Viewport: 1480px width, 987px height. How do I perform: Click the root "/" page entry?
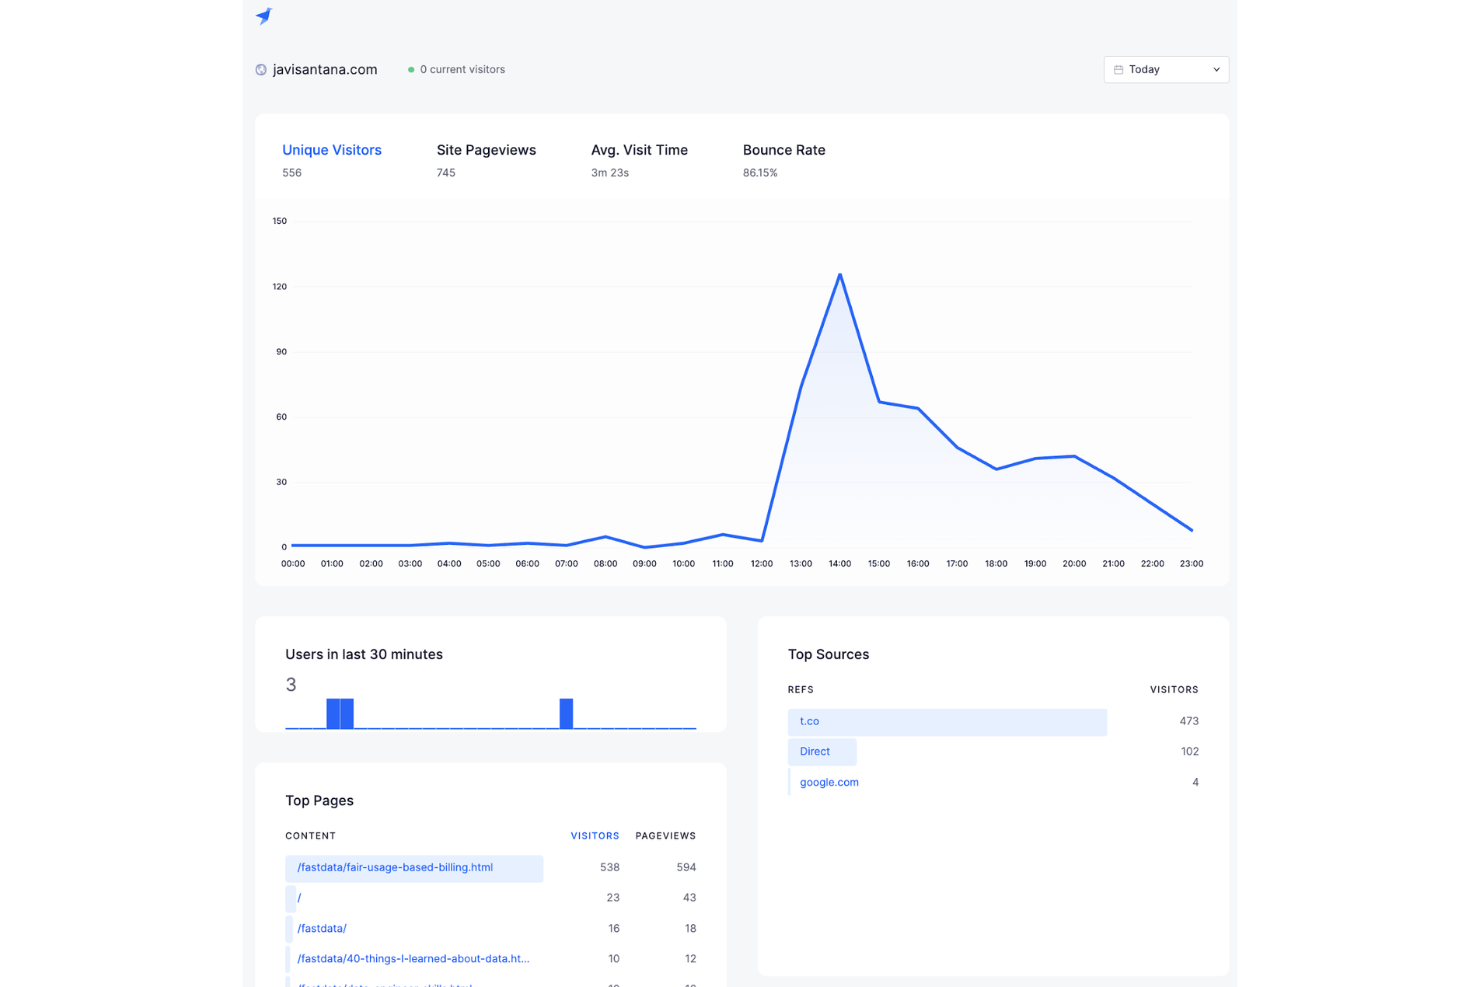[298, 897]
